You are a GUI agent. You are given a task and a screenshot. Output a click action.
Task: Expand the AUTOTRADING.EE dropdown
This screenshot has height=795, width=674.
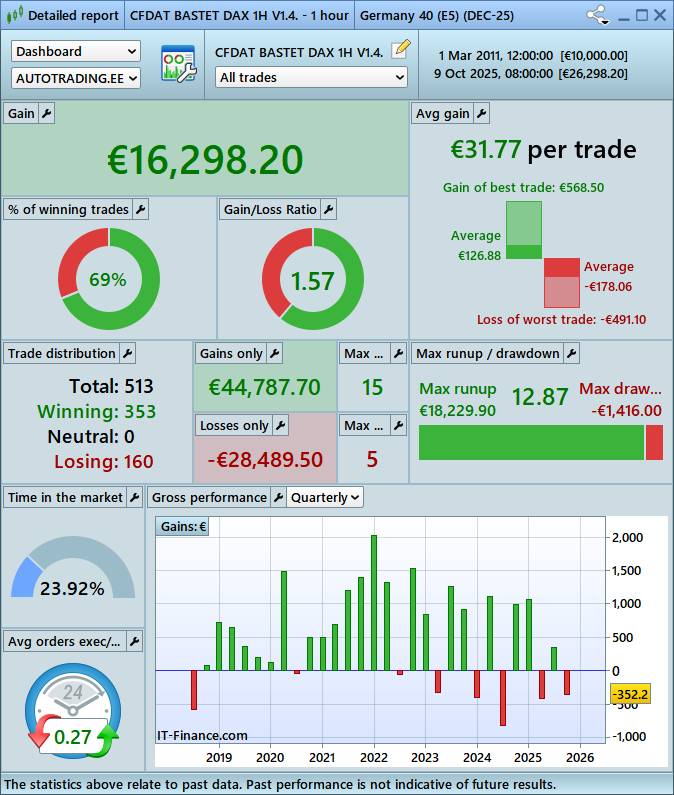[x=76, y=77]
